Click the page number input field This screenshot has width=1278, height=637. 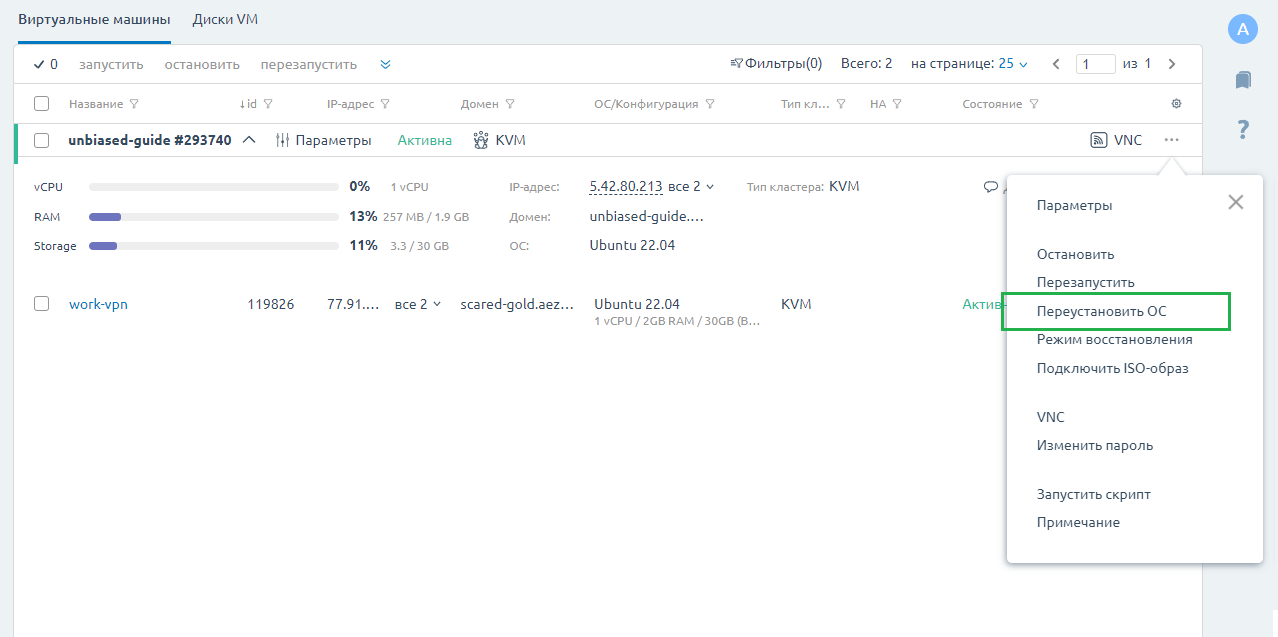click(1095, 64)
